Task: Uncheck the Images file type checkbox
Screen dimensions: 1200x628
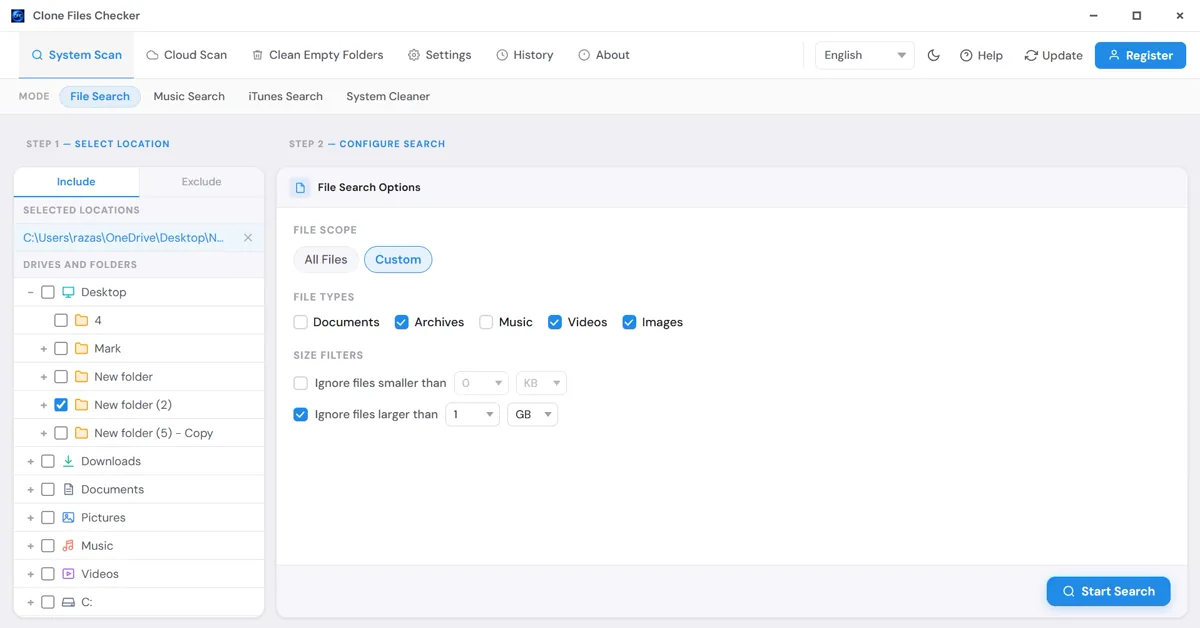Action: (629, 322)
